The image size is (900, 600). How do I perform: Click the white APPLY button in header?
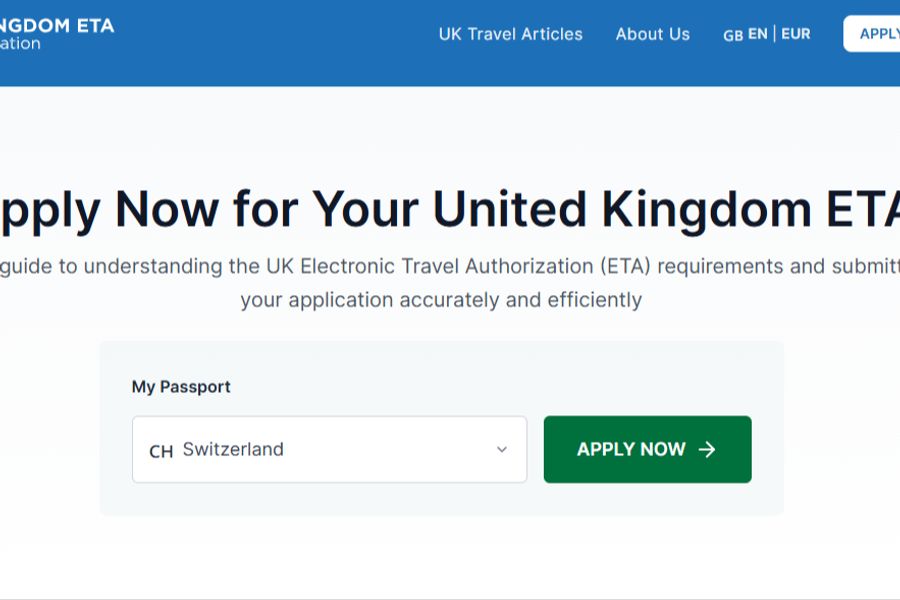pyautogui.click(x=877, y=34)
